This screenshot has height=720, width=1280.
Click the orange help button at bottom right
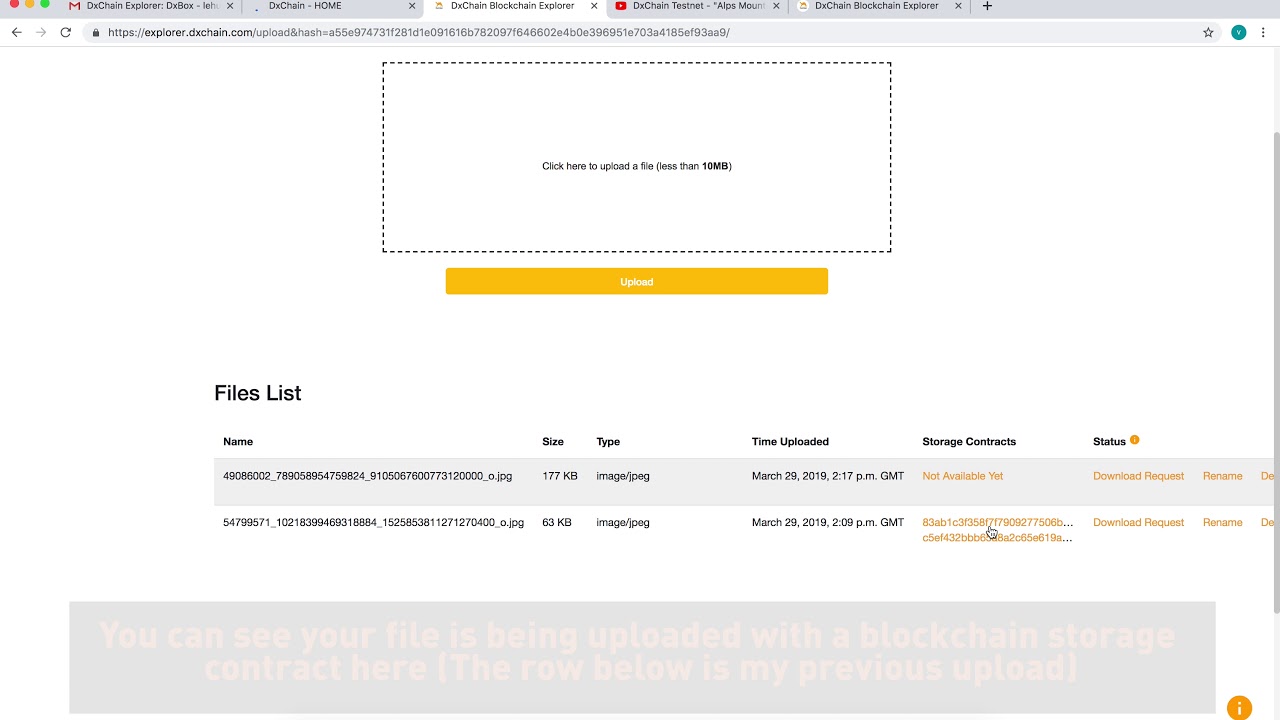click(1239, 707)
